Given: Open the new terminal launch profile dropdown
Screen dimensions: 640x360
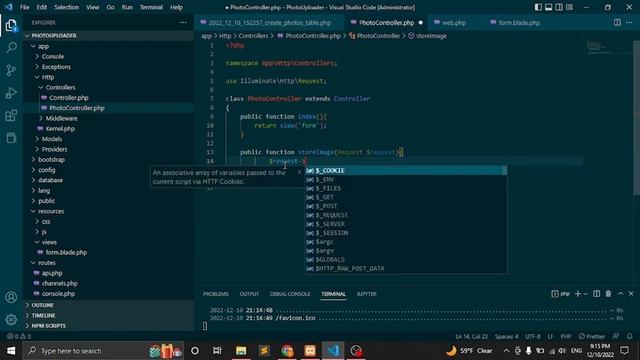Looking at the screenshot, I should tap(586, 294).
